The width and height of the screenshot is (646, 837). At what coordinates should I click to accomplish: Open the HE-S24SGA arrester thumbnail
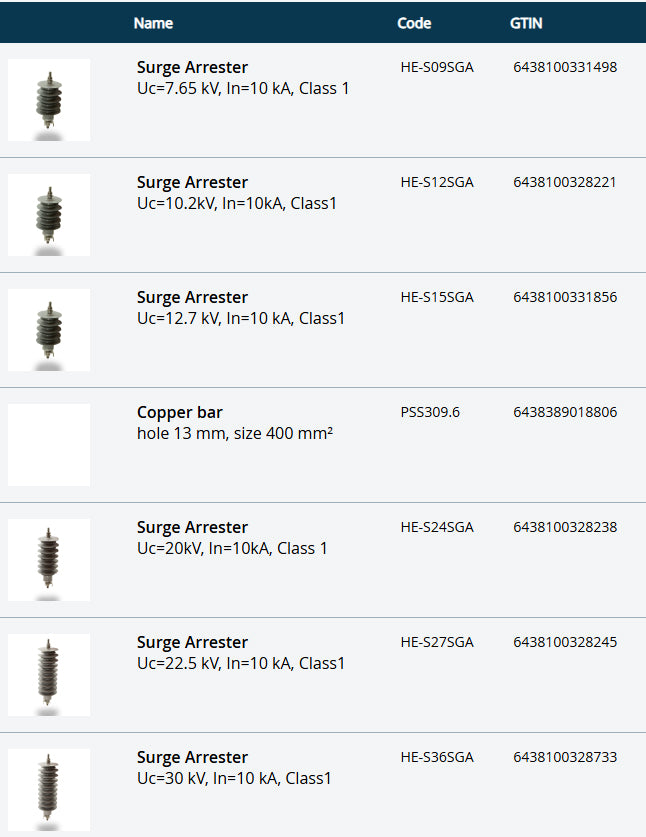(48, 560)
